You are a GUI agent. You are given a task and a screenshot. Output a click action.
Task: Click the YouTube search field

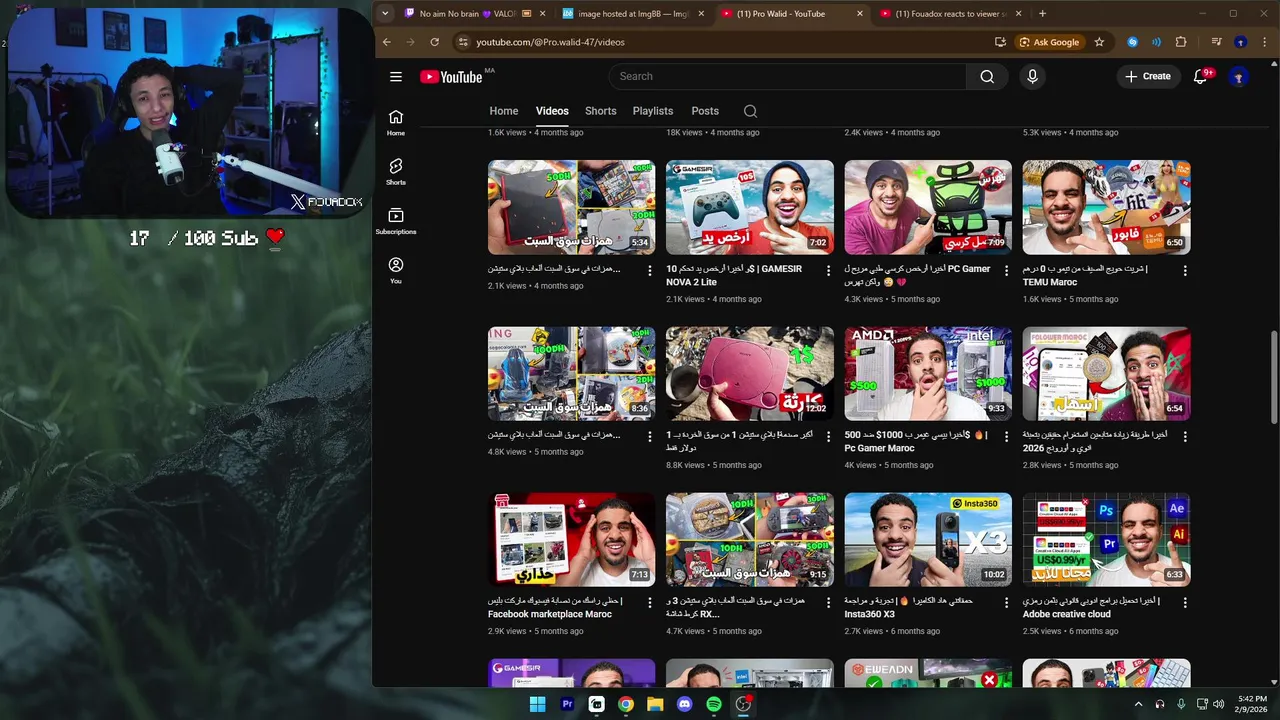(787, 77)
